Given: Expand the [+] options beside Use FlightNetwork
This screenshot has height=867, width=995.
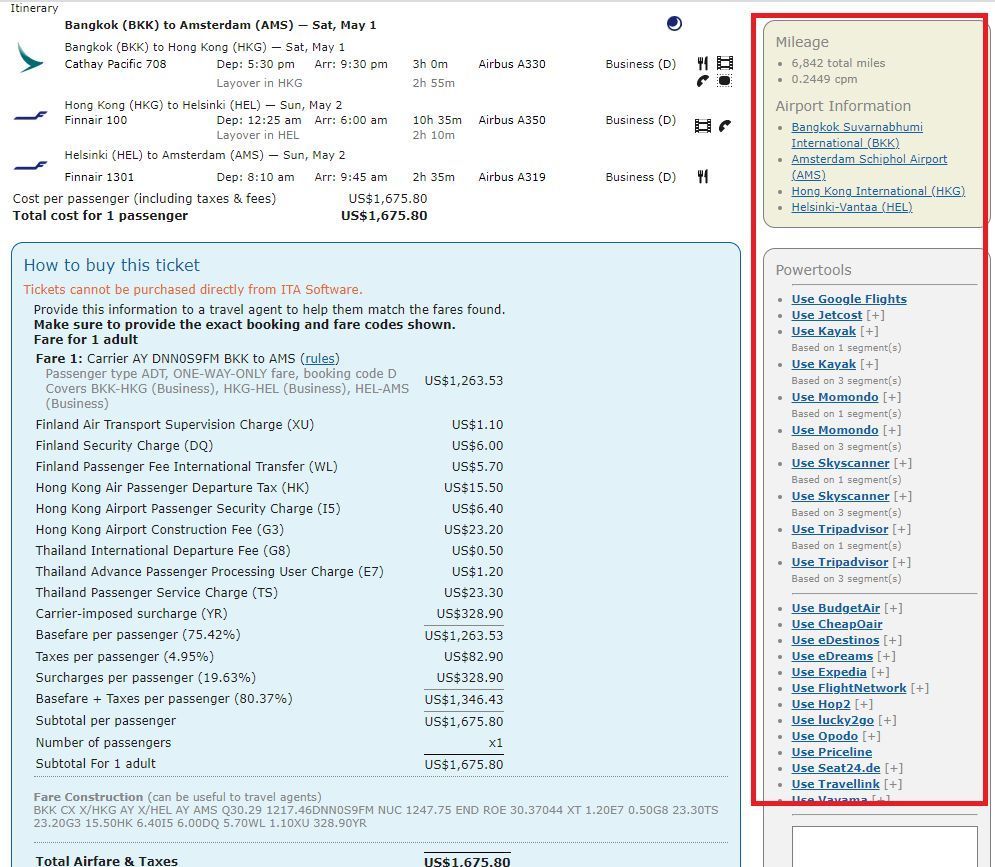Looking at the screenshot, I should point(920,688).
